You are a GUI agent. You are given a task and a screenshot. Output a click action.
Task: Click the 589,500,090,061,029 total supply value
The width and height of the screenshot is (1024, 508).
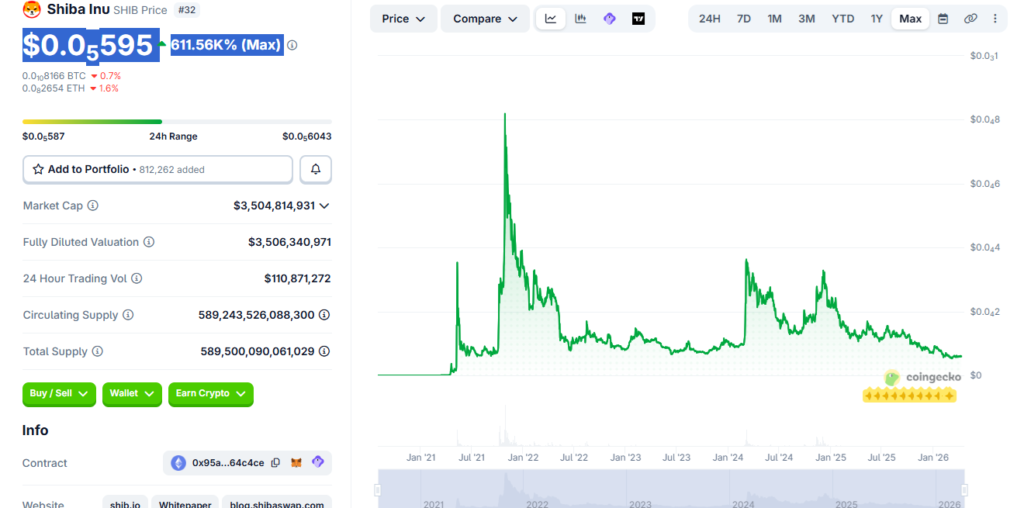[258, 351]
